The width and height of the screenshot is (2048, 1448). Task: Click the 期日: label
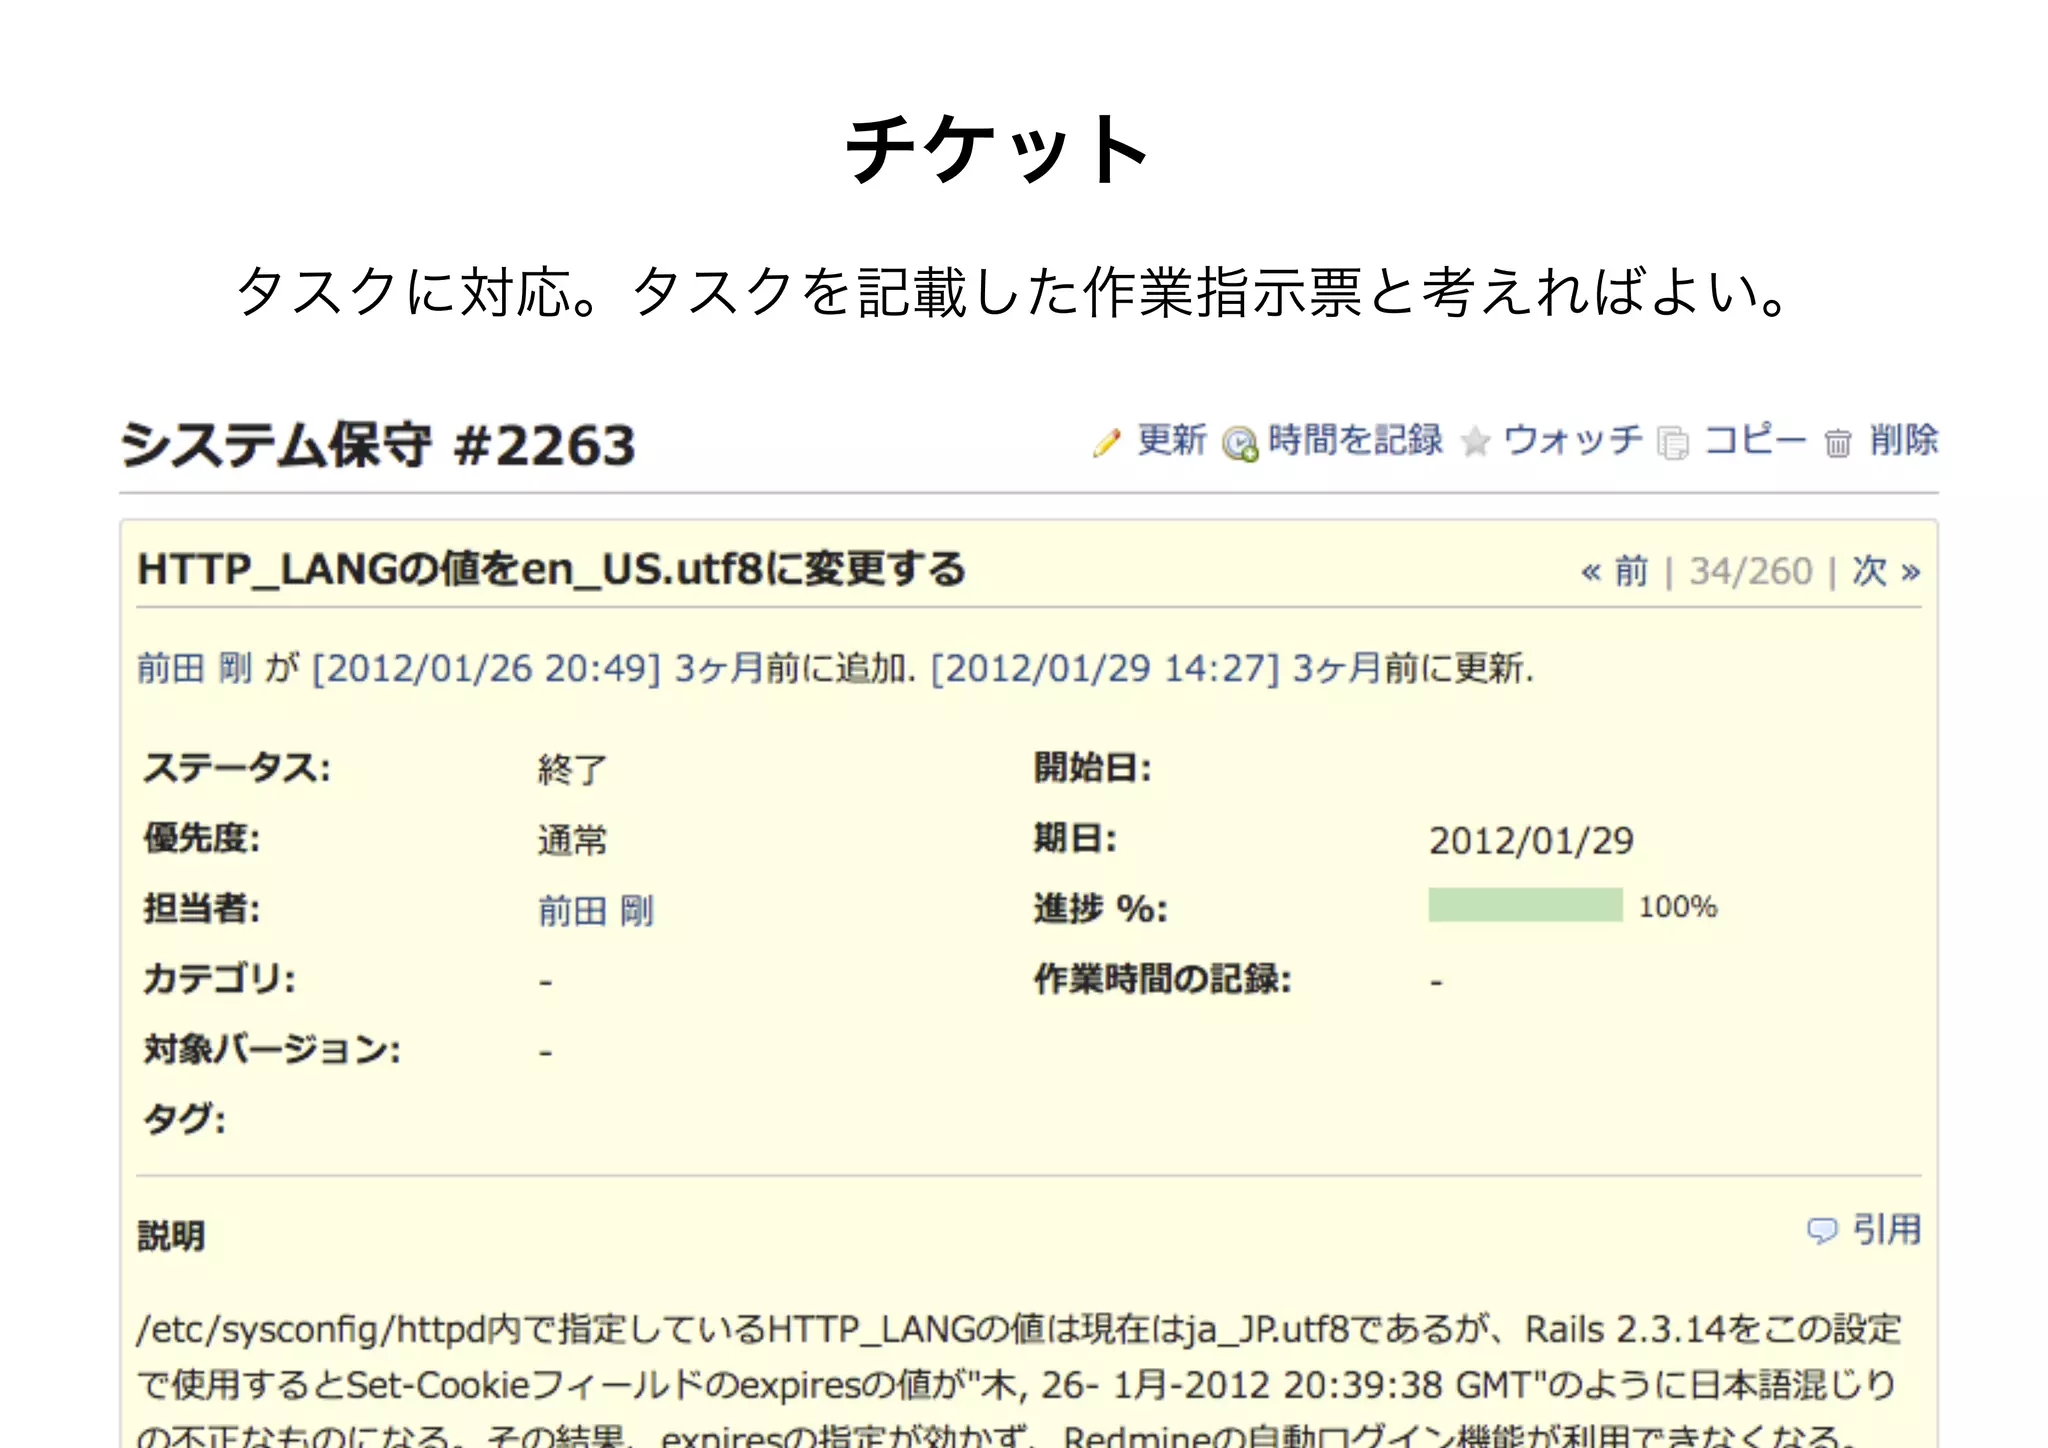pos(1075,838)
